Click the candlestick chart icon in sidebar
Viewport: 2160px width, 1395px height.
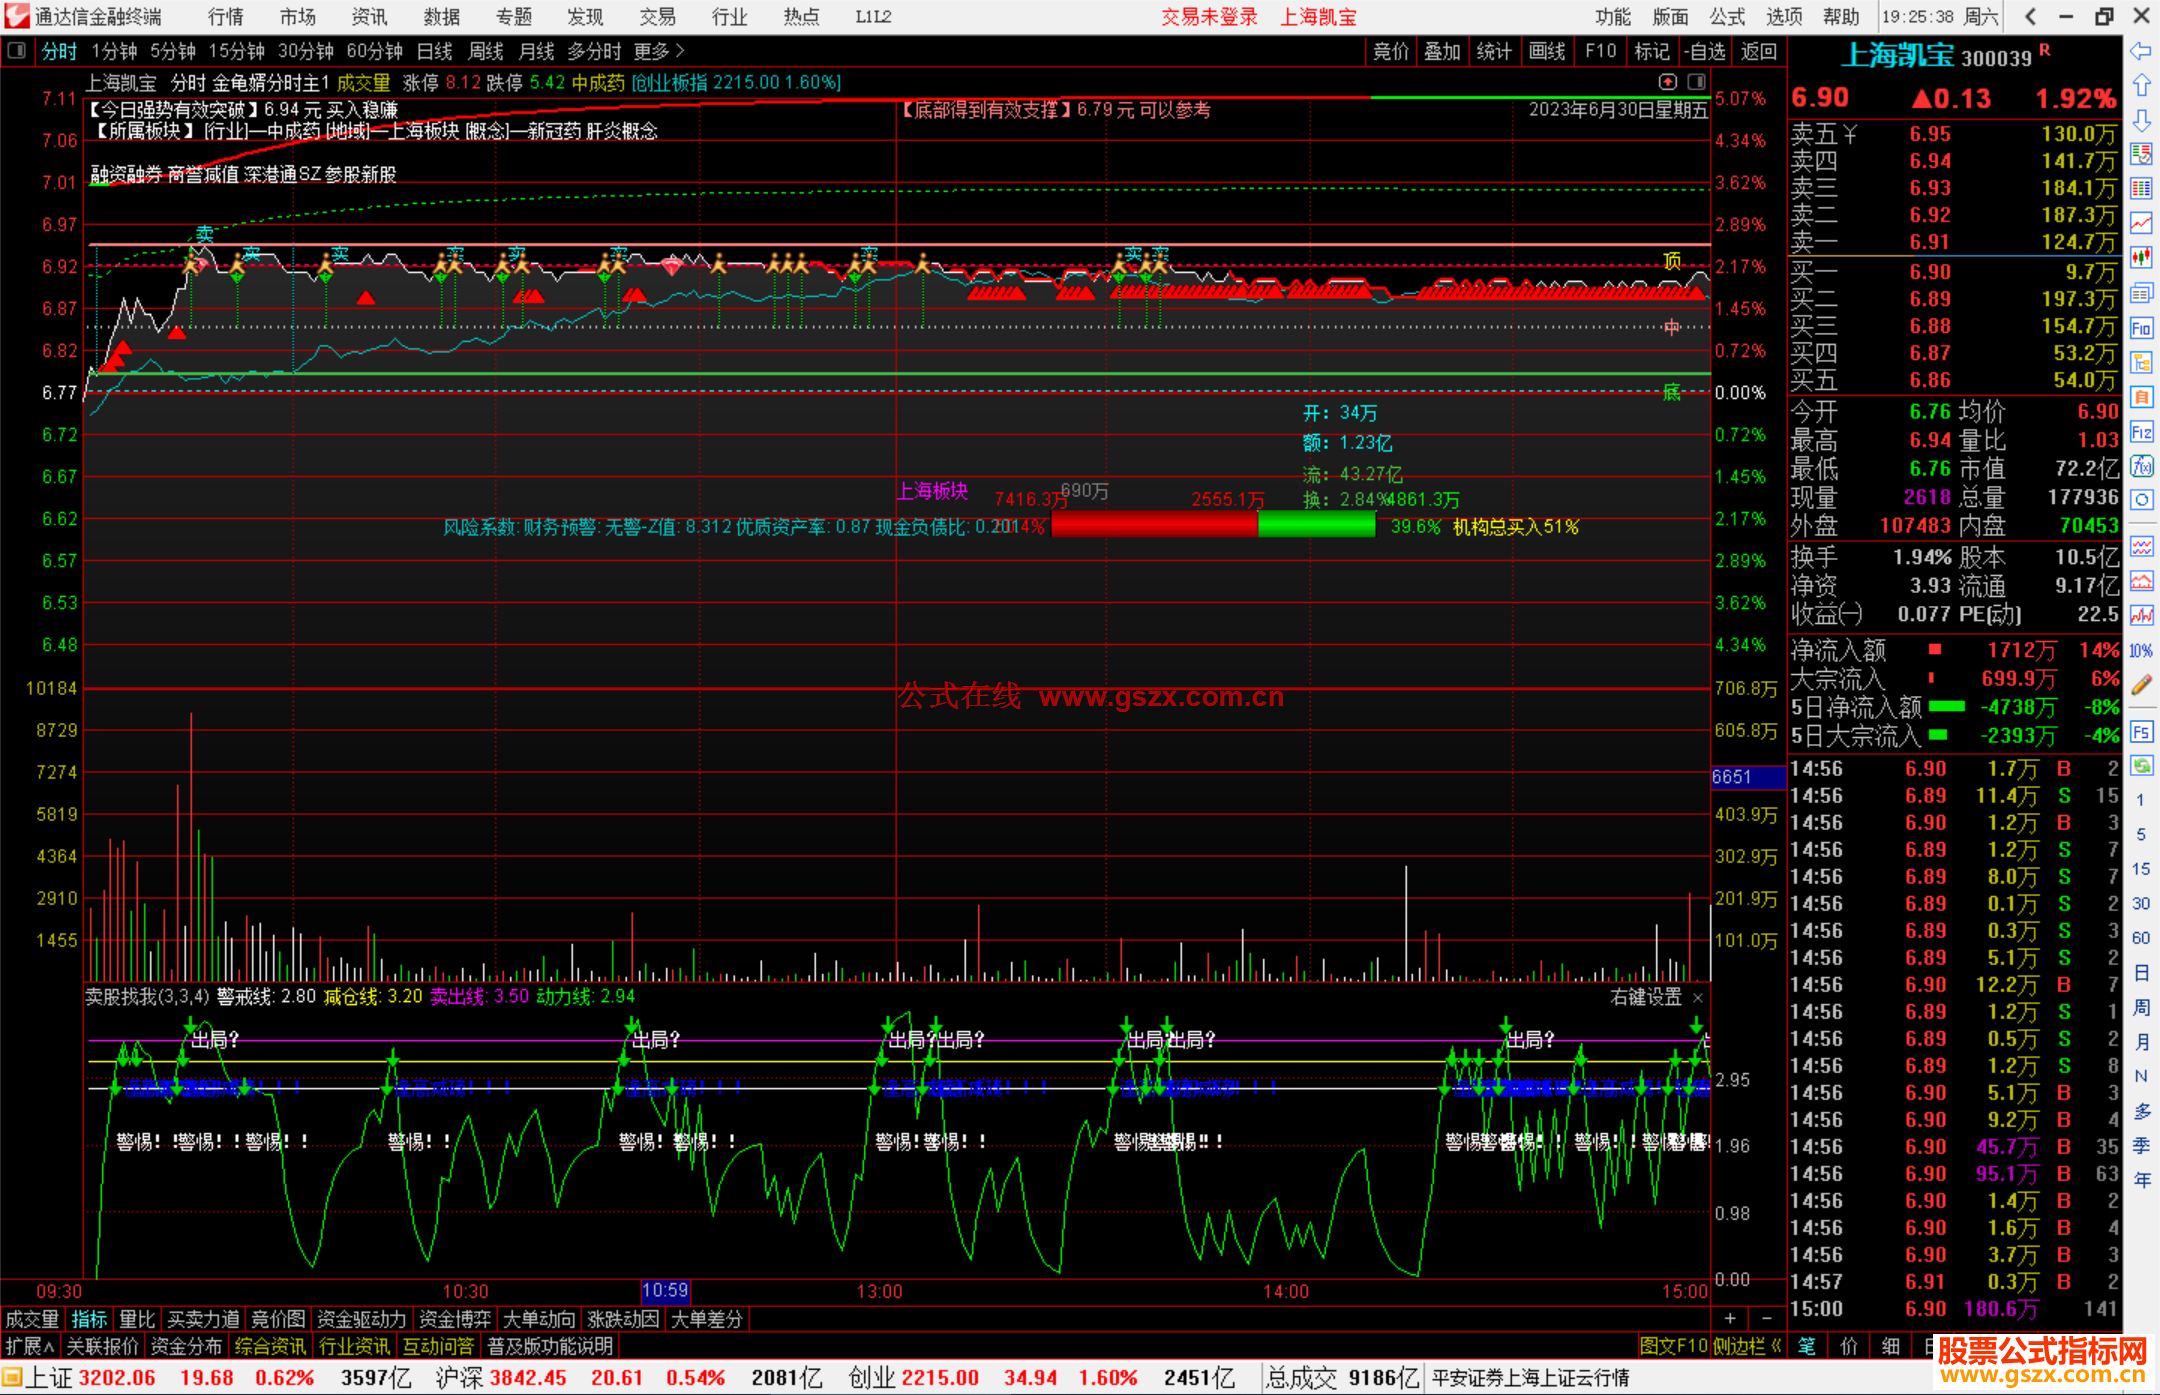[2141, 257]
